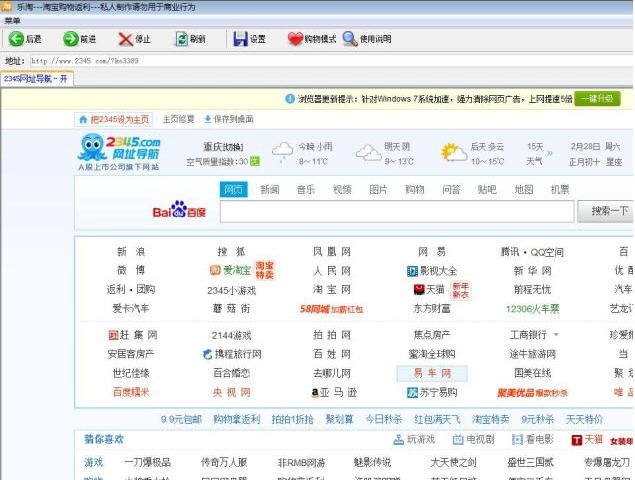Click the Refresh page icon
The image size is (635, 480).
(181, 39)
